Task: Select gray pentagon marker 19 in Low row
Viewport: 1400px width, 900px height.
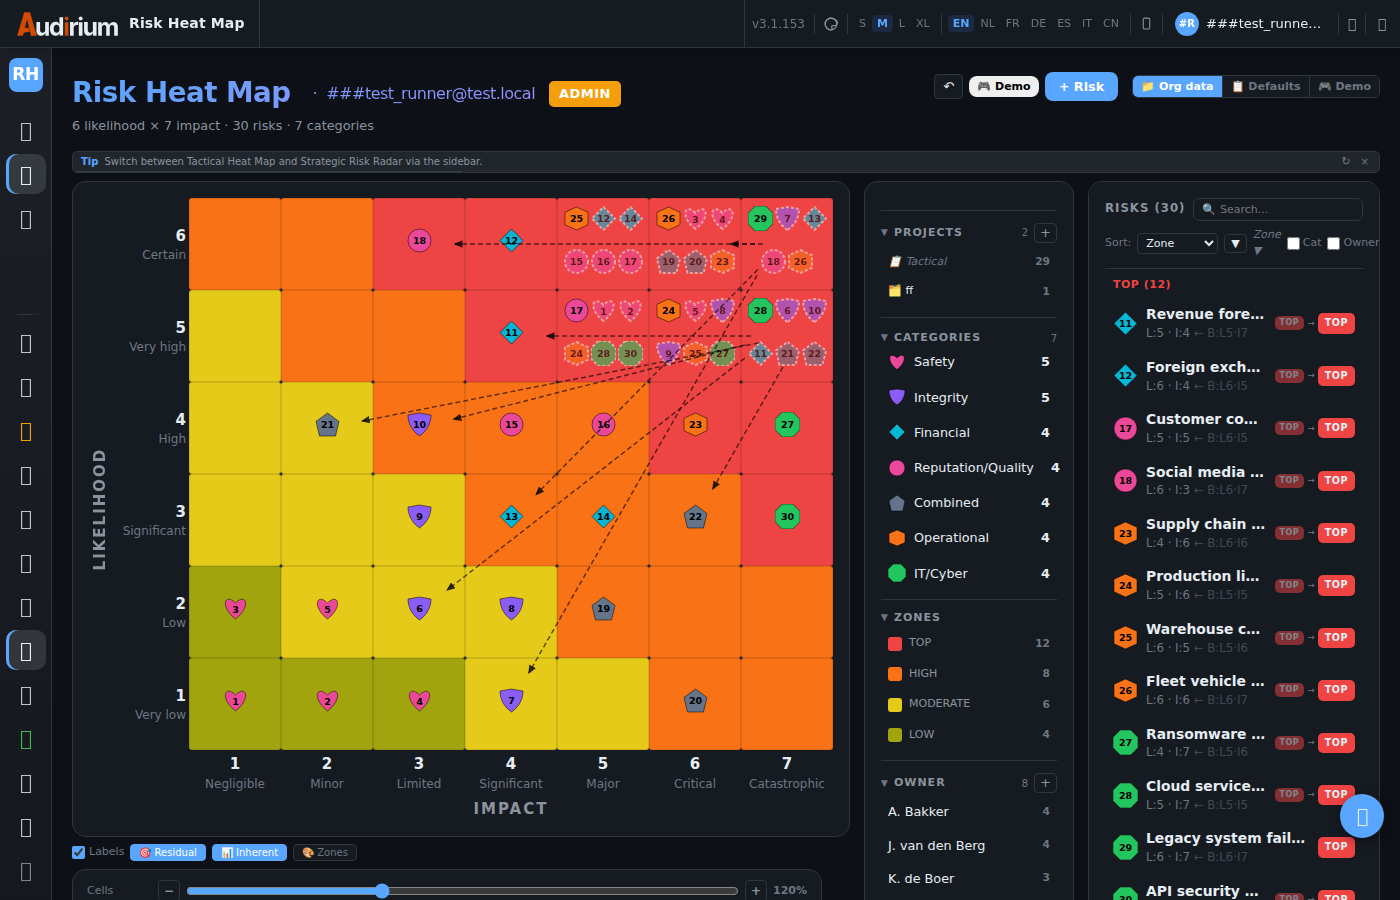Action: (603, 608)
